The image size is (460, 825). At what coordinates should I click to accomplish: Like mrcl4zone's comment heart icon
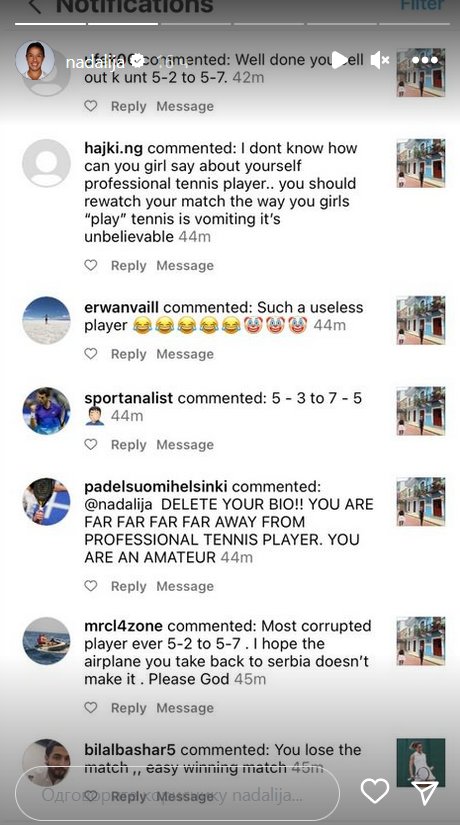[x=91, y=708]
